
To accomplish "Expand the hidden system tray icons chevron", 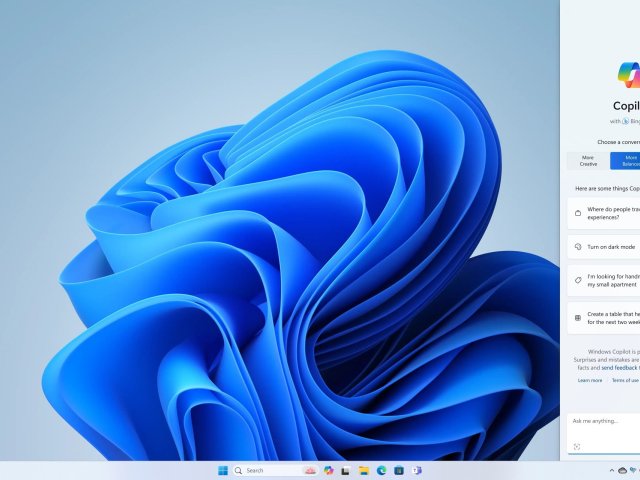I will 611,470.
